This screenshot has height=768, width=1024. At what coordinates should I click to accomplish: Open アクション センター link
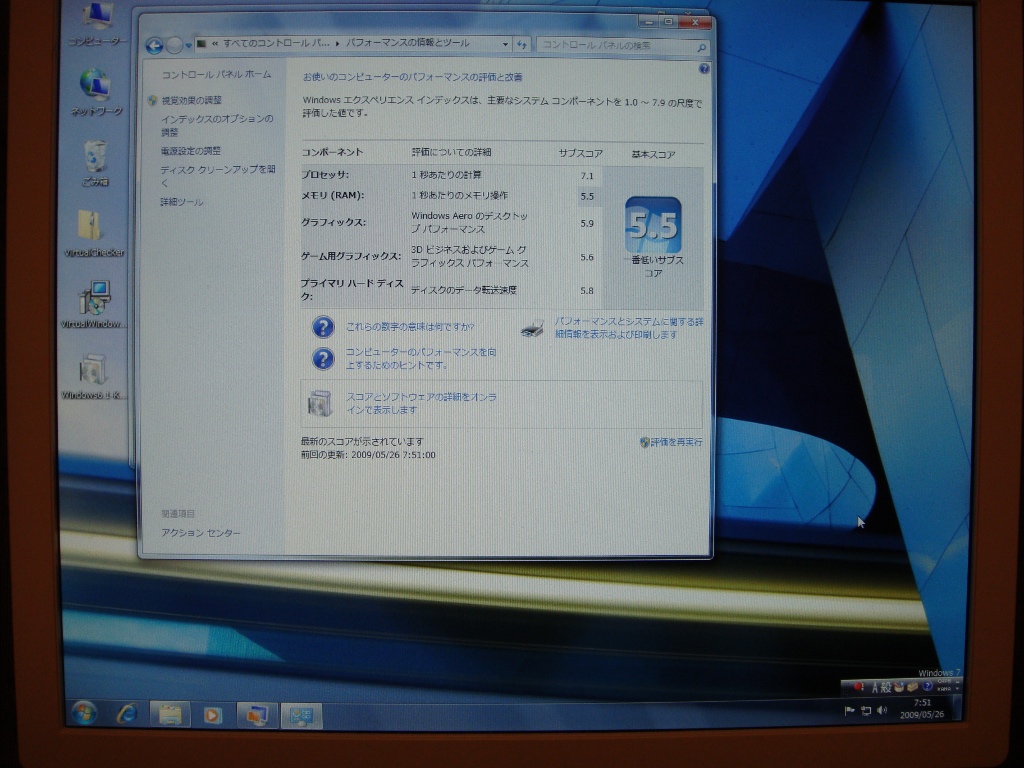[200, 533]
